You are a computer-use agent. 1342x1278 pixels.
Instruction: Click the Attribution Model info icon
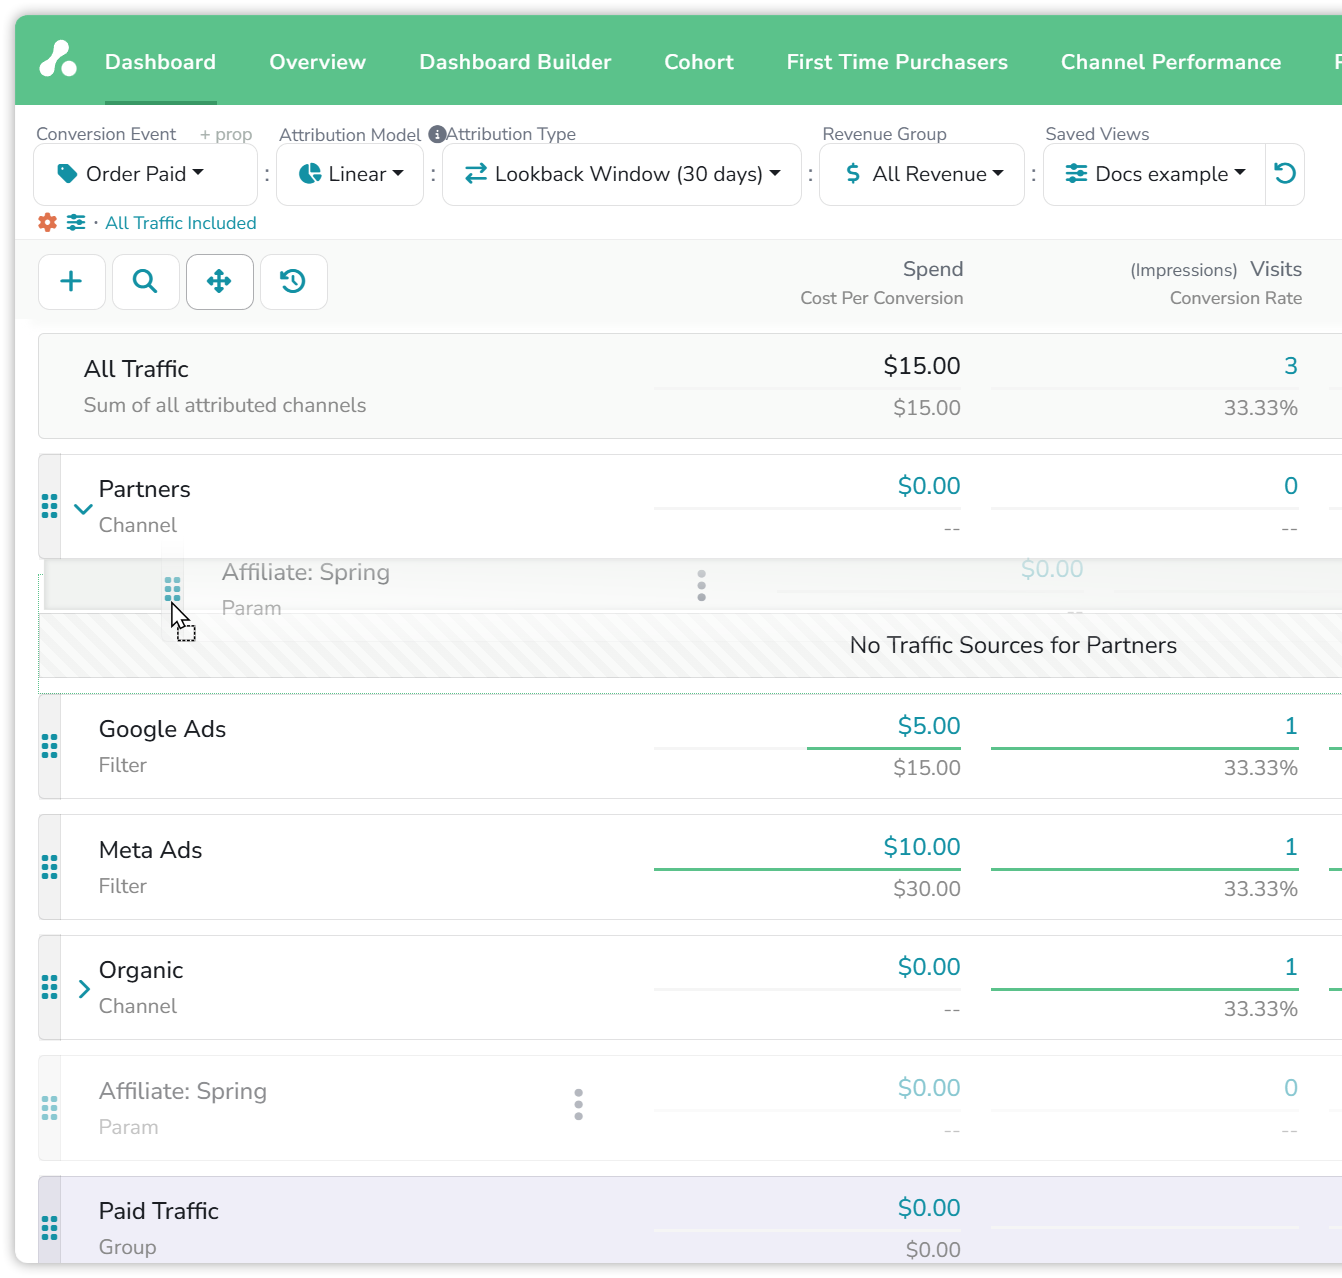437,134
